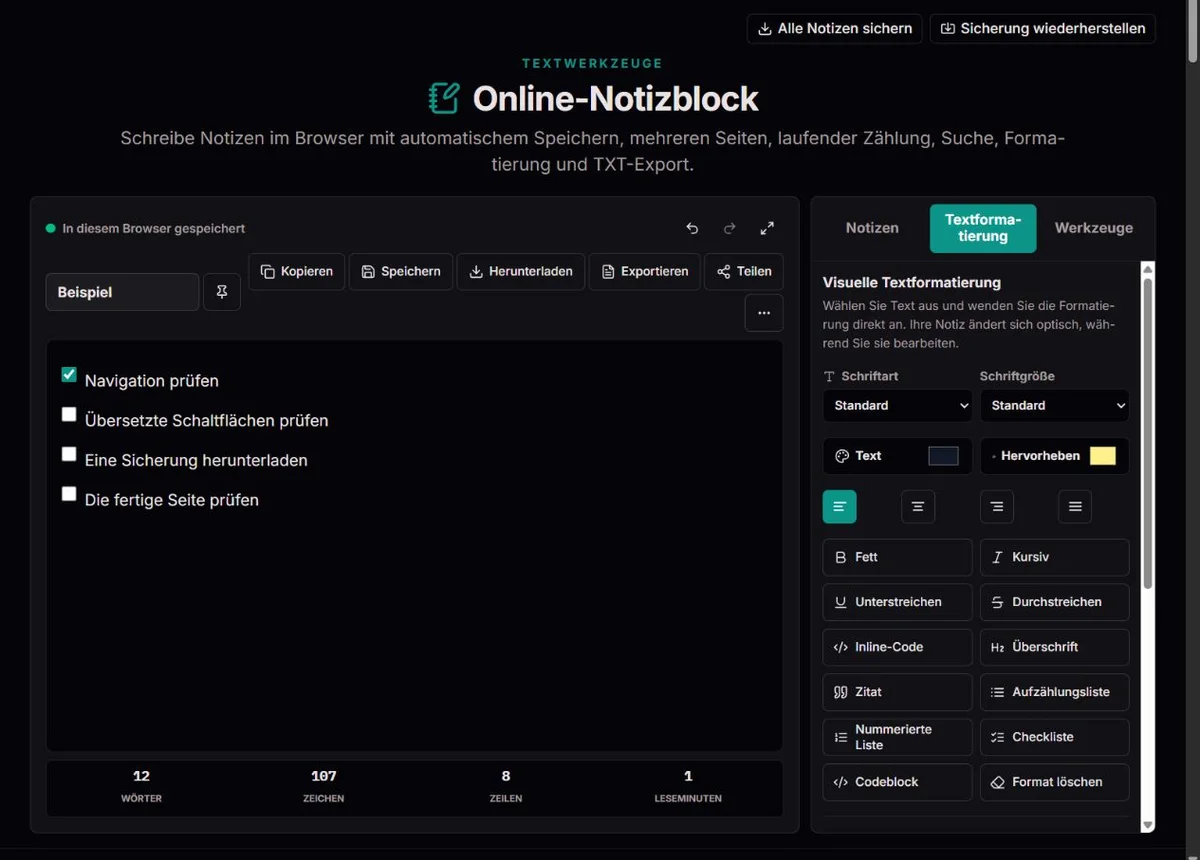Check Übersetzte Schaltflächen prüfen item
1200x860 pixels.
[69, 414]
